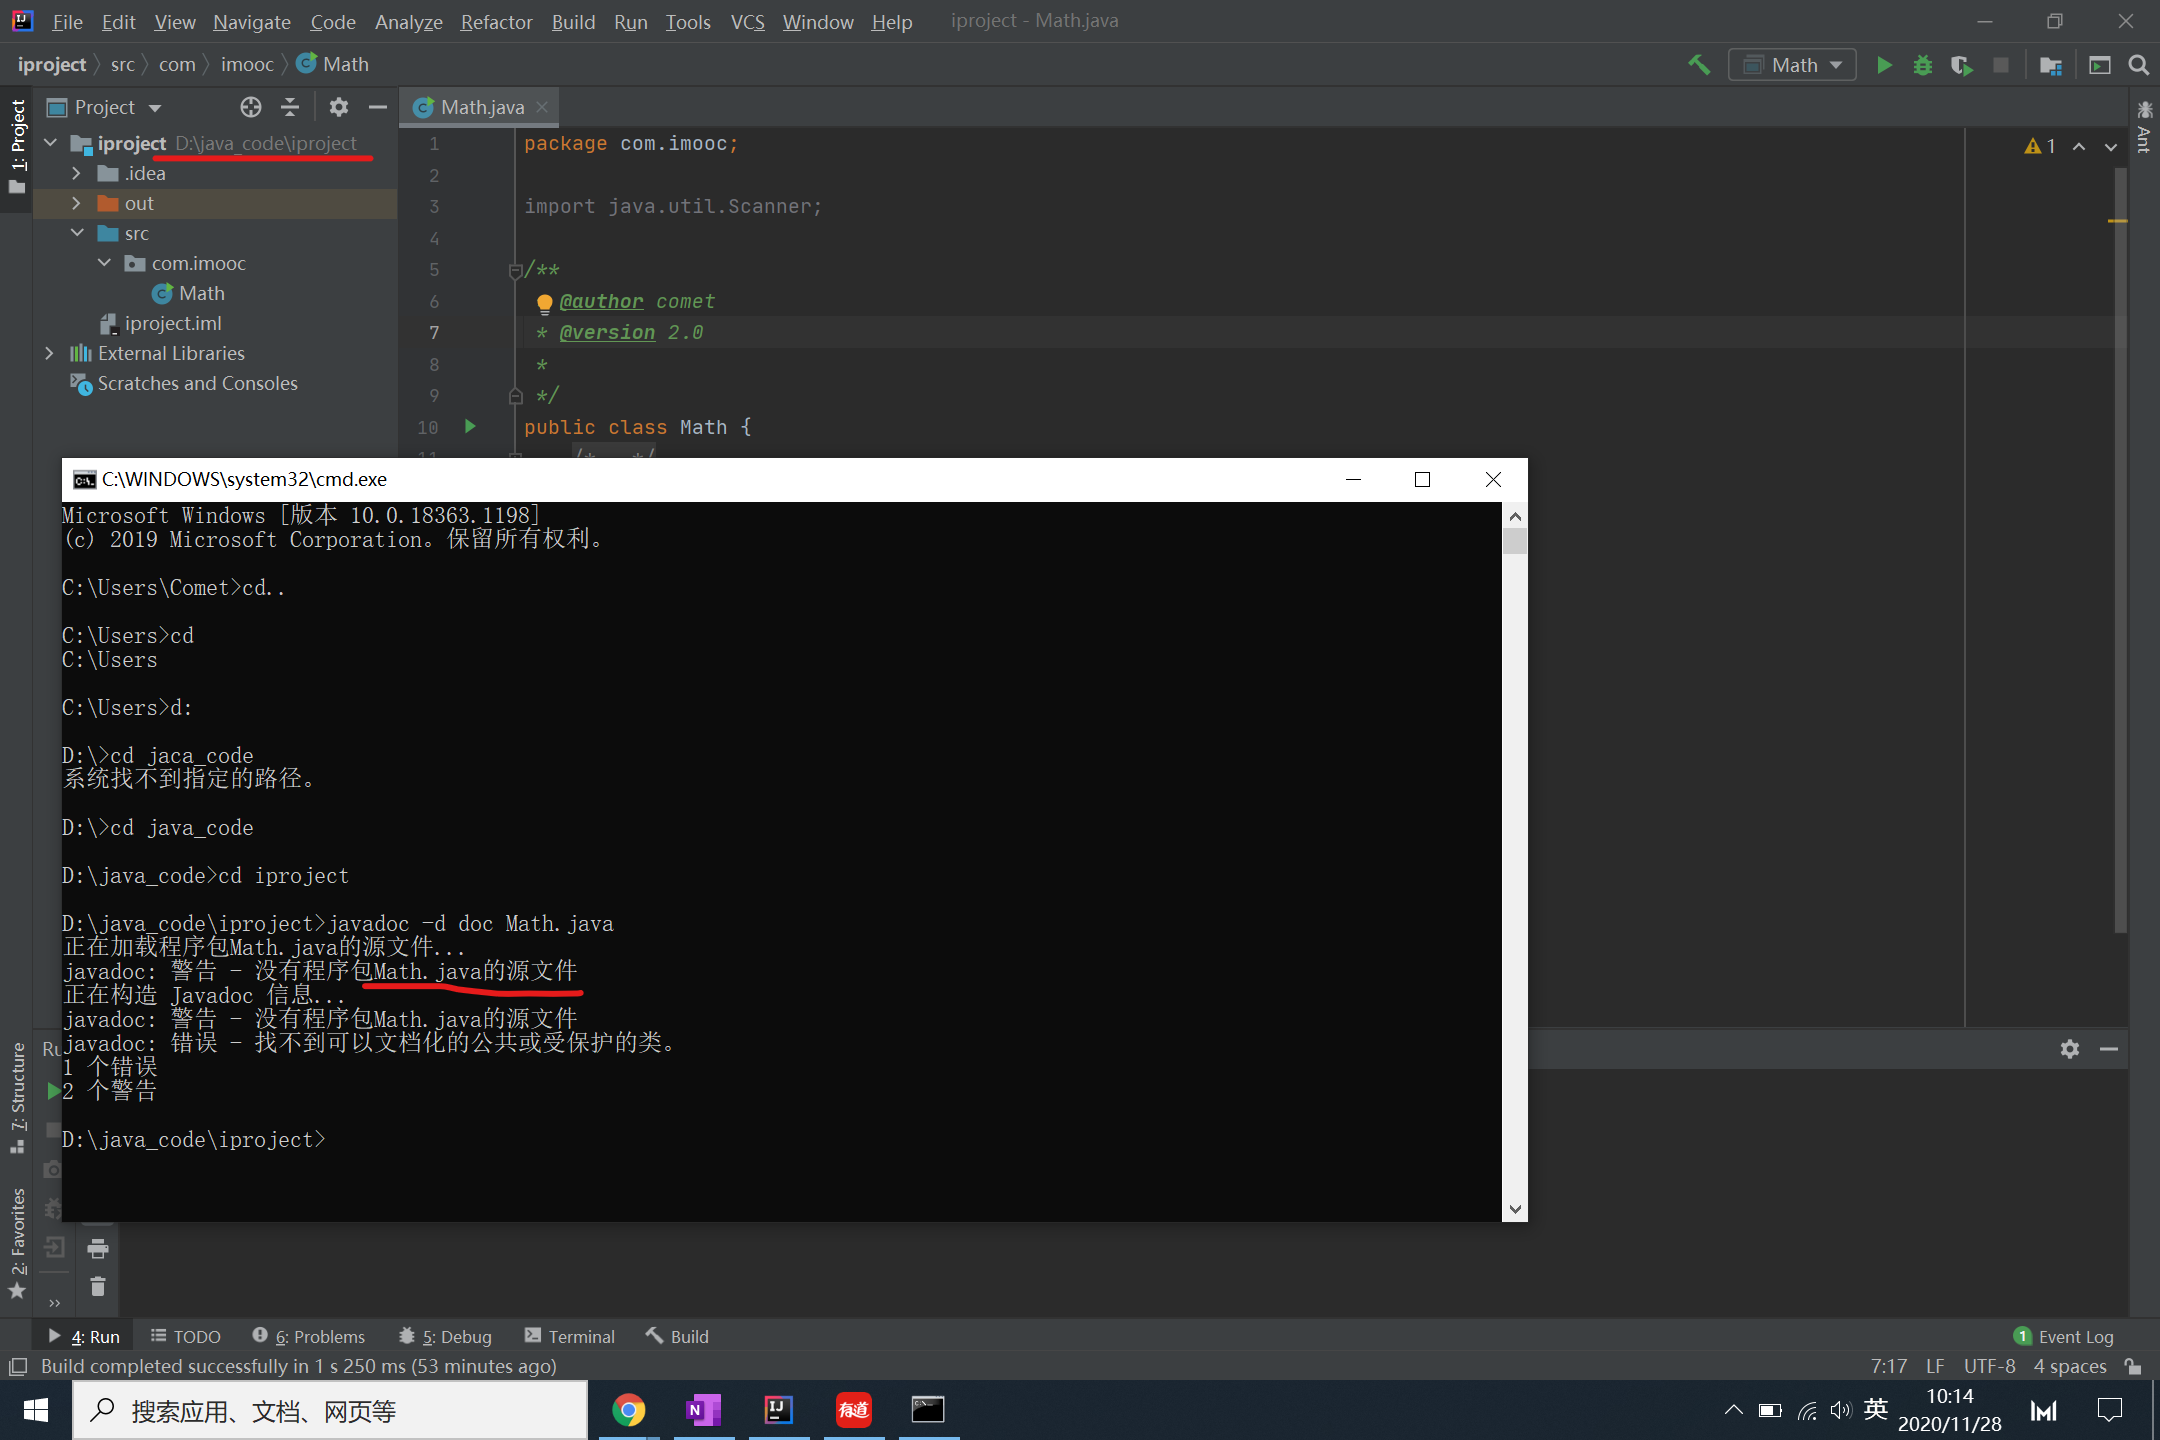Click the print icon in Run panel

(x=98, y=1248)
